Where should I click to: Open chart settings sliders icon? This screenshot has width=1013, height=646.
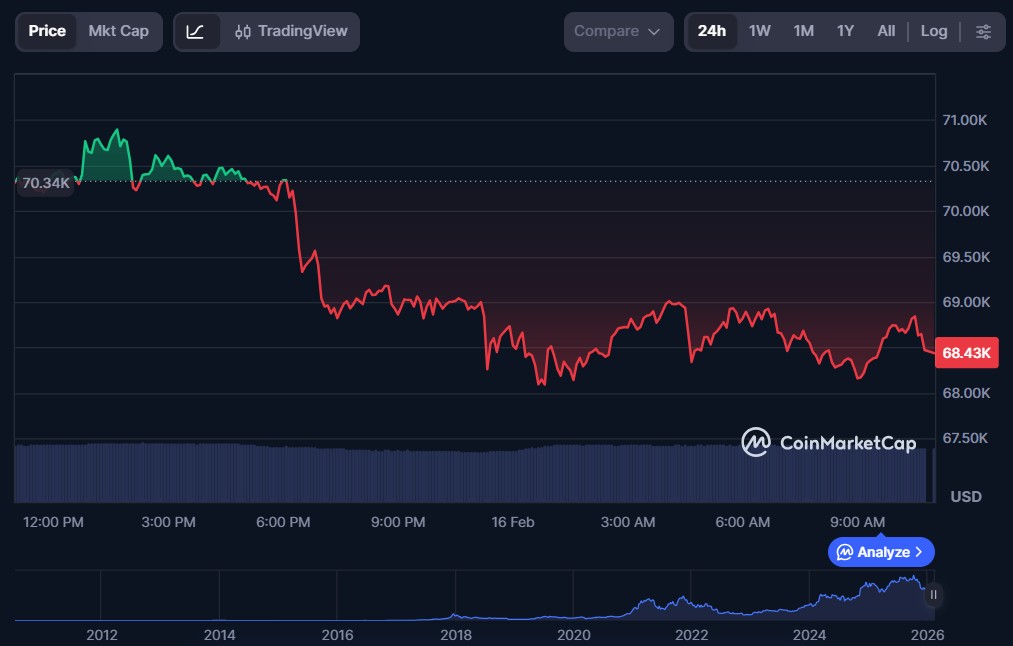983,32
